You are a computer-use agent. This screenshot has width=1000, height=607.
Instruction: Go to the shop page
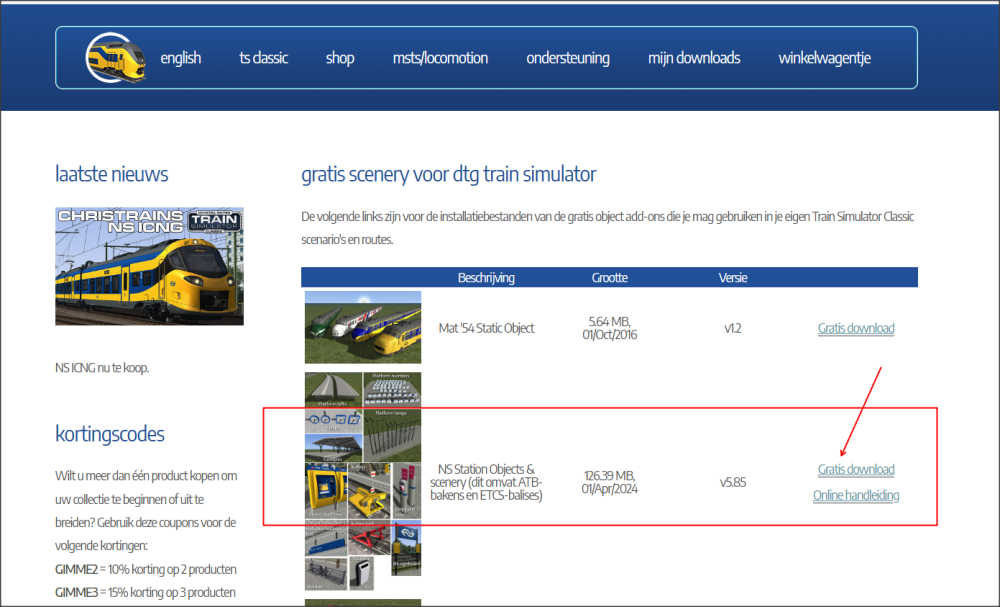[340, 58]
